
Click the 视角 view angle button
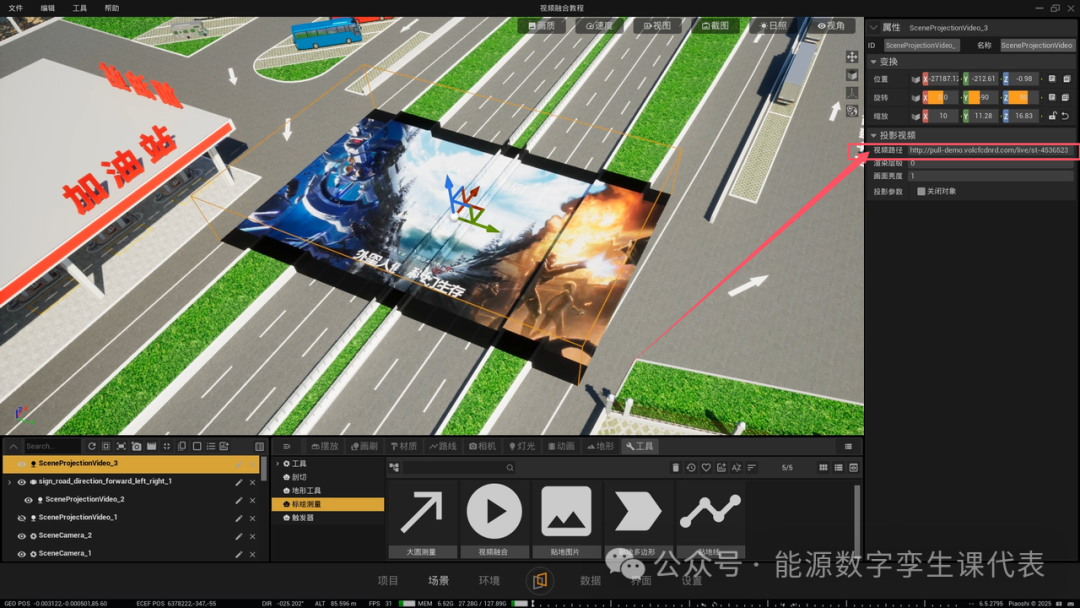[x=831, y=25]
